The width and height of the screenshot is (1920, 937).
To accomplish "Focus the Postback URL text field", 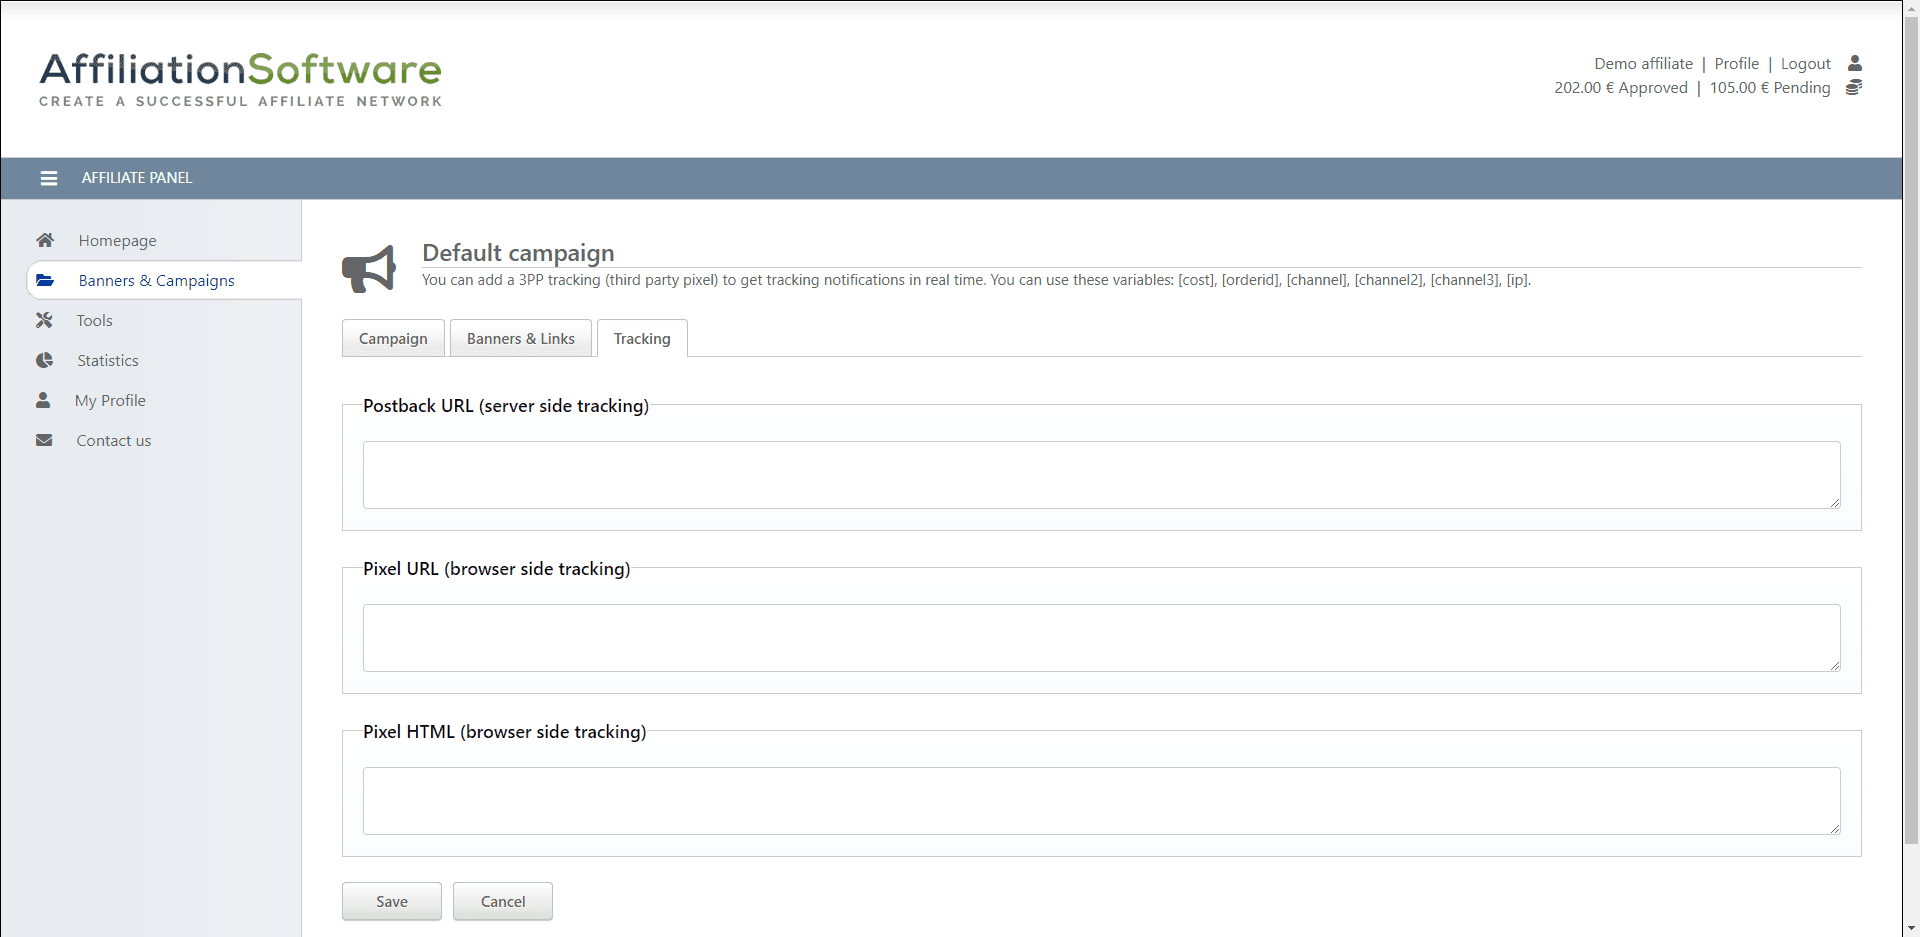I will [x=1100, y=475].
